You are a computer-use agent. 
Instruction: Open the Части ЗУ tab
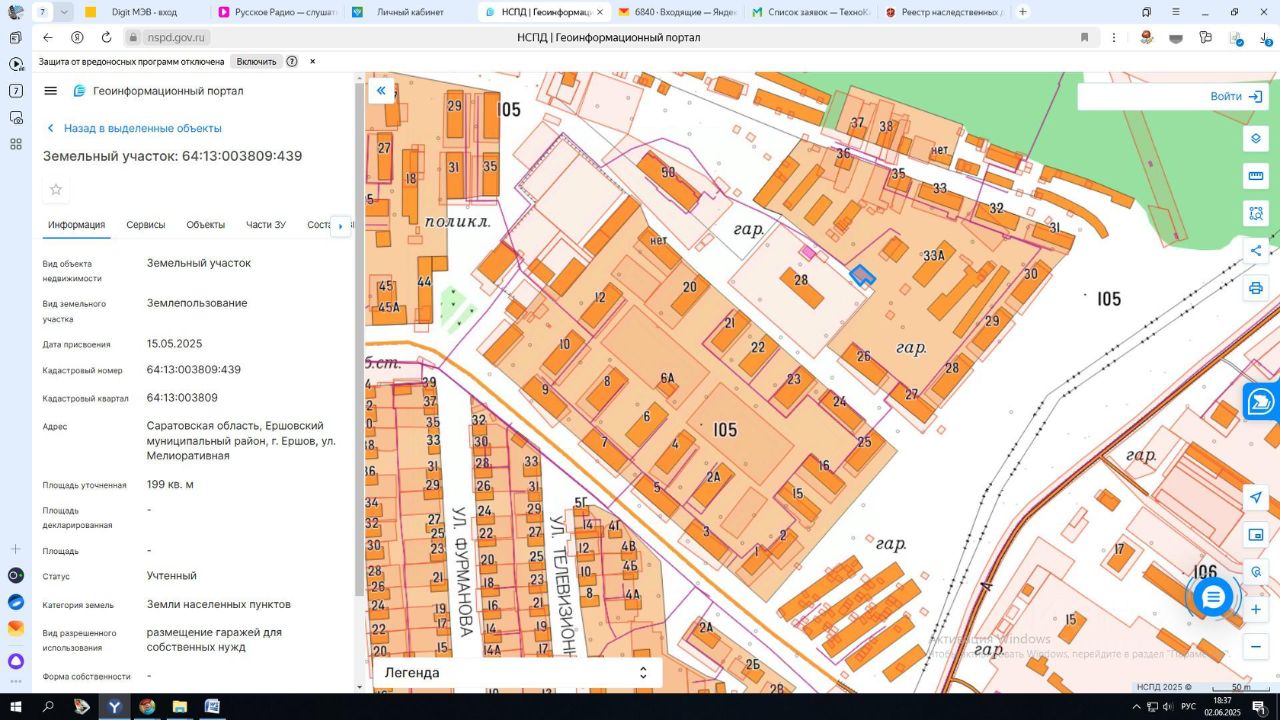coord(266,225)
